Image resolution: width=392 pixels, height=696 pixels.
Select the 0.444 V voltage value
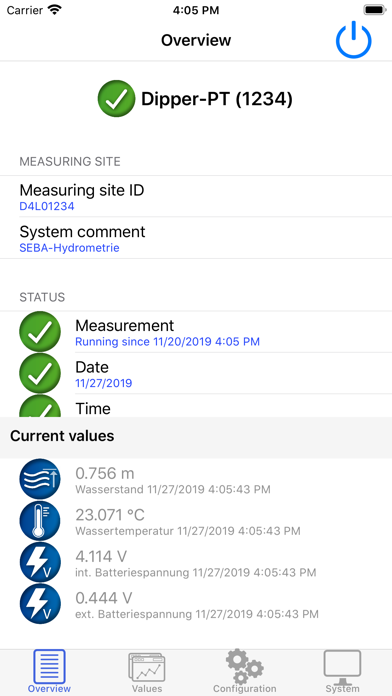[x=104, y=598]
